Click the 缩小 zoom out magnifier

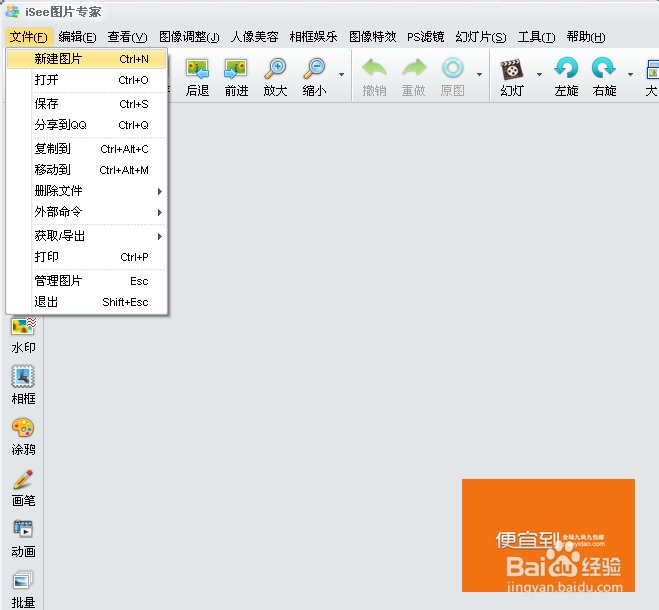click(x=314, y=69)
